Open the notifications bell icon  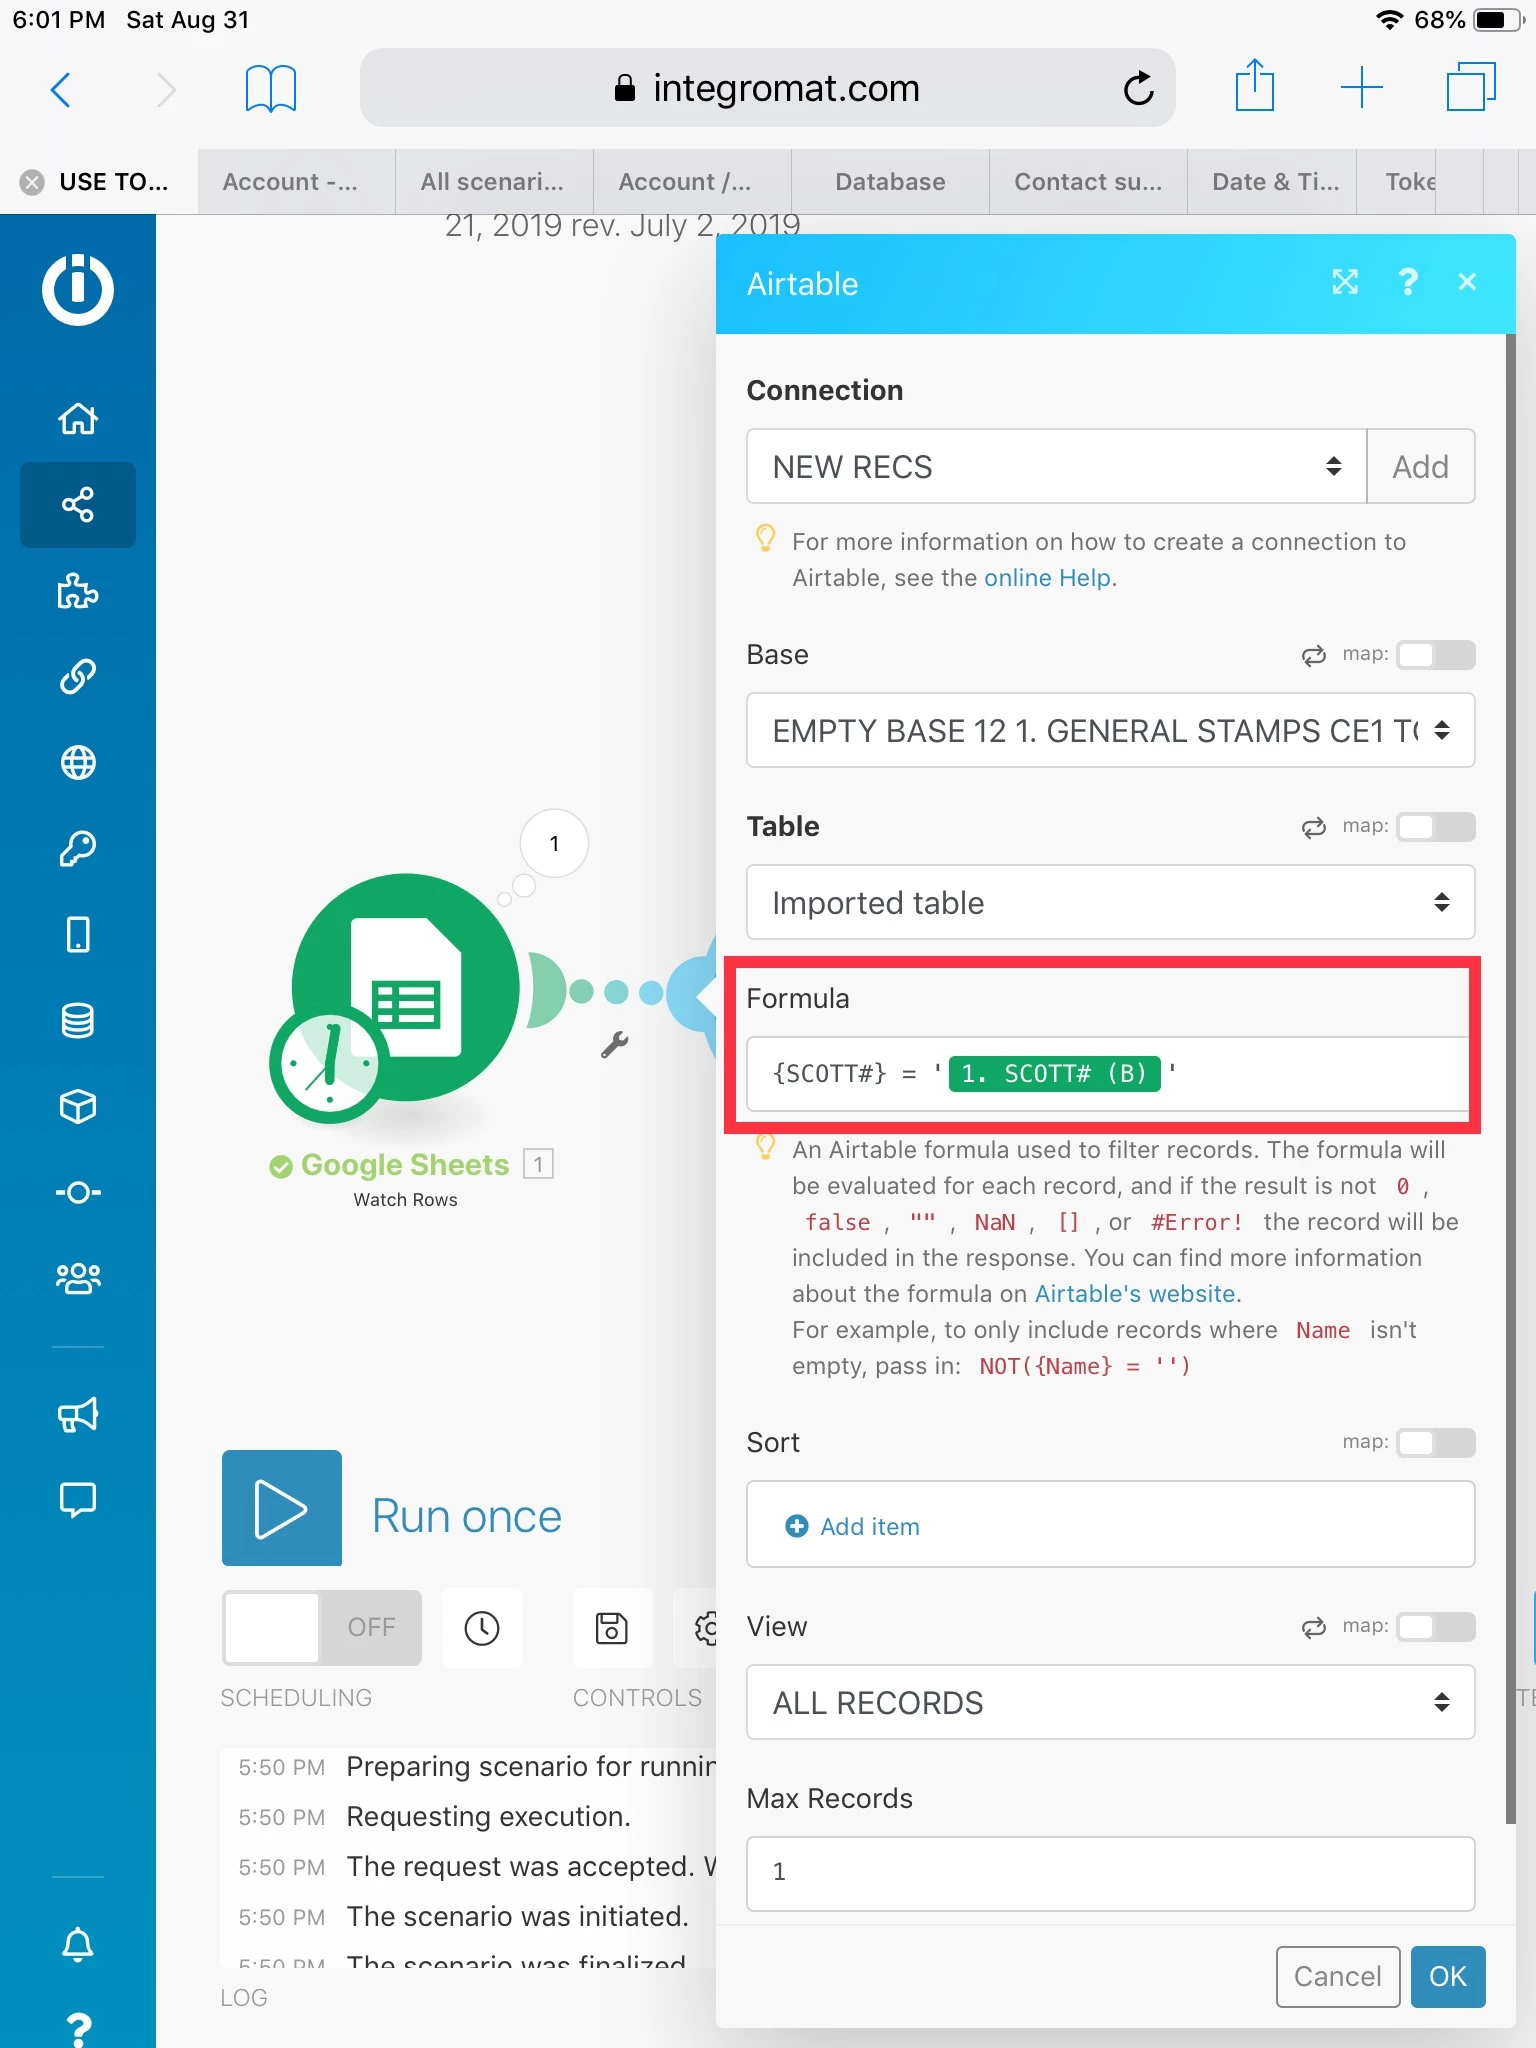[78, 1944]
